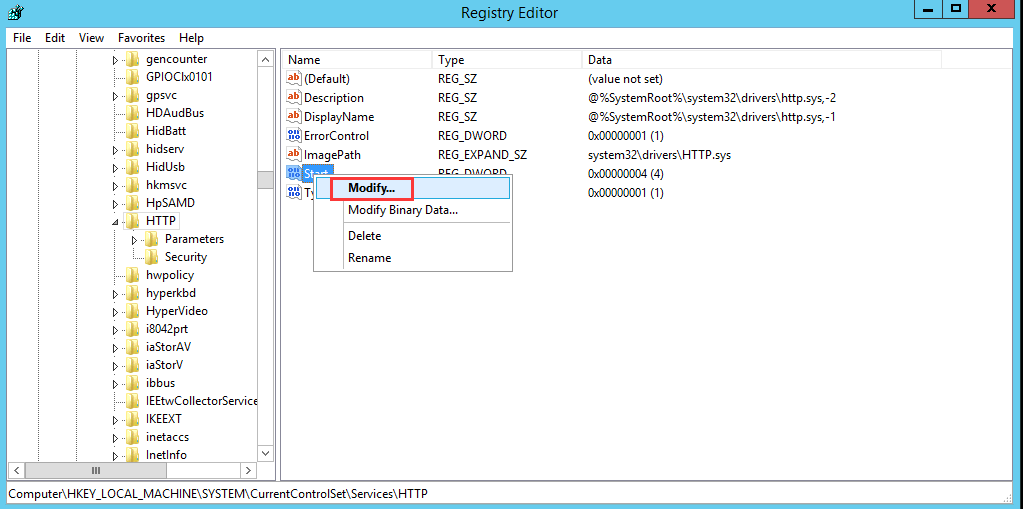1023x509 pixels.
Task: Expand the Parameters subkey
Action: coord(134,239)
